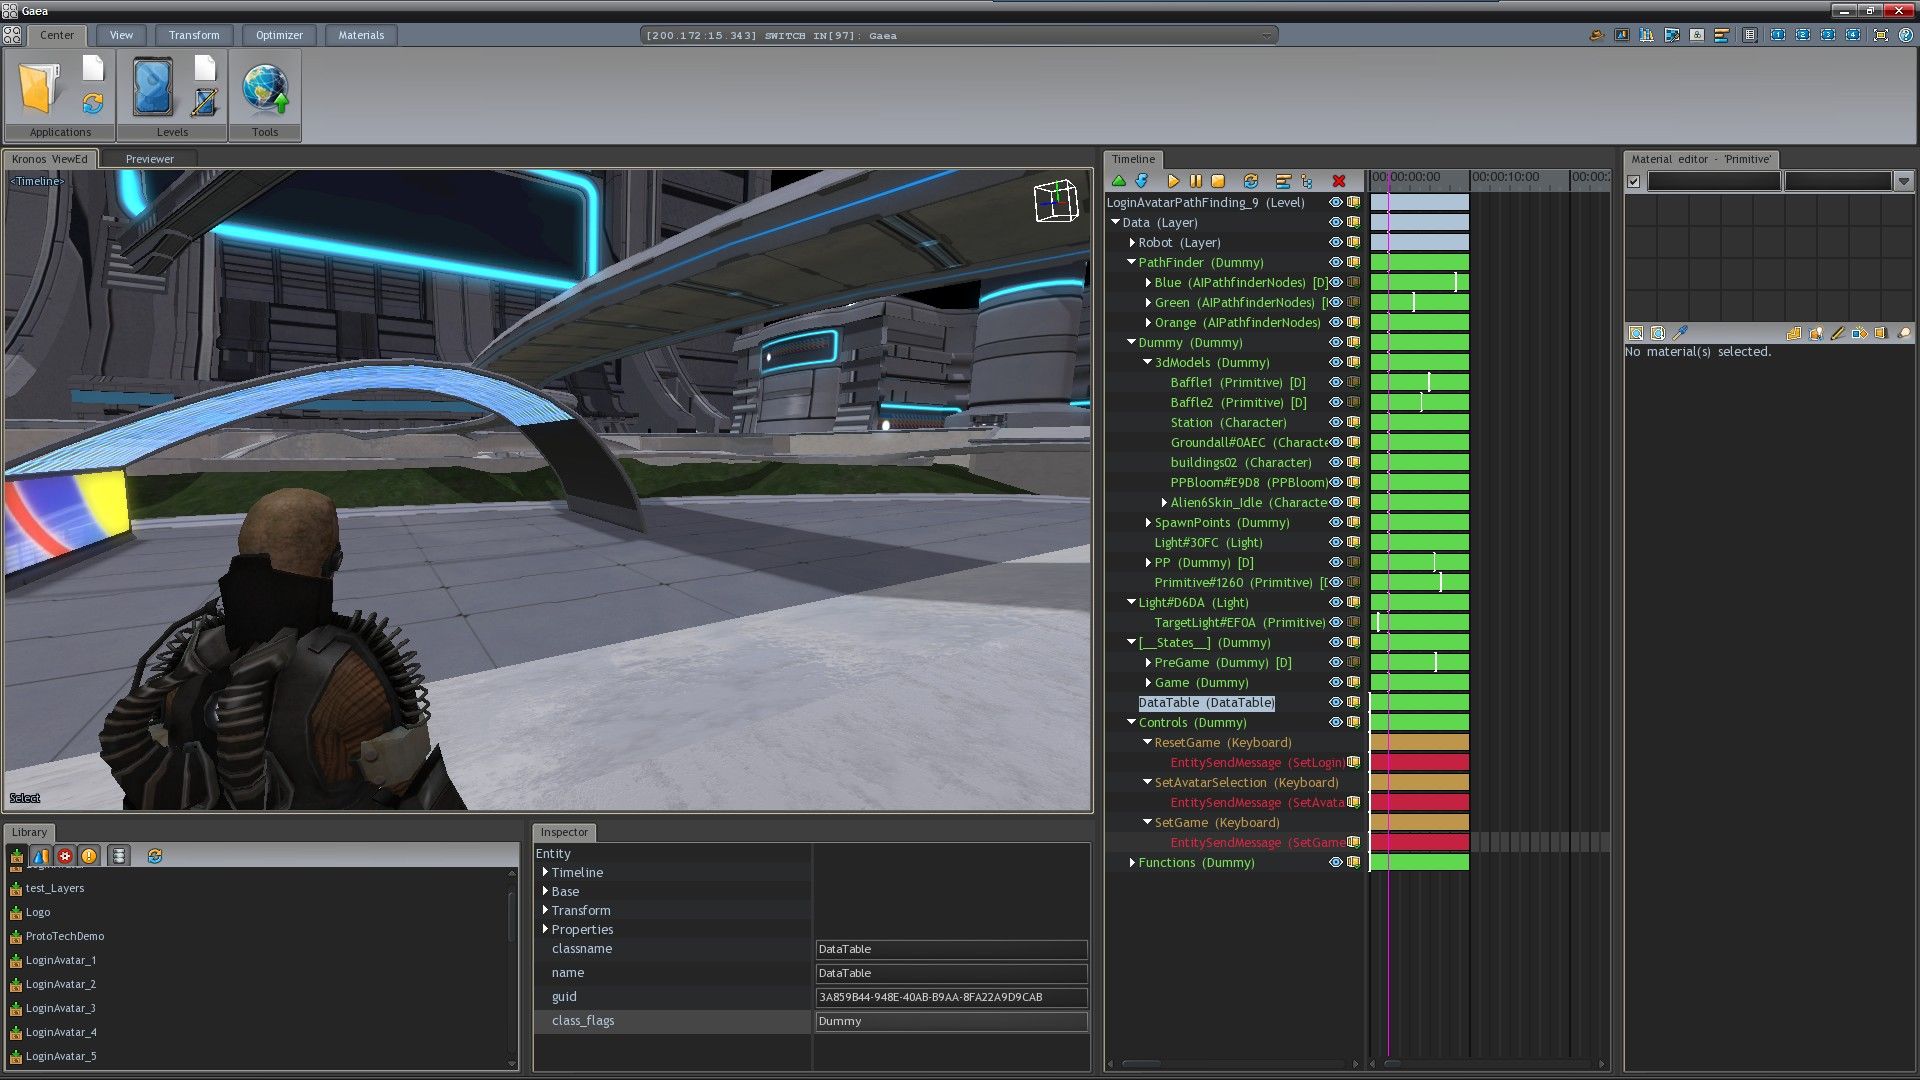1920x1080 pixels.
Task: Click the red X delete icon in the timeline
Action: 1339,181
